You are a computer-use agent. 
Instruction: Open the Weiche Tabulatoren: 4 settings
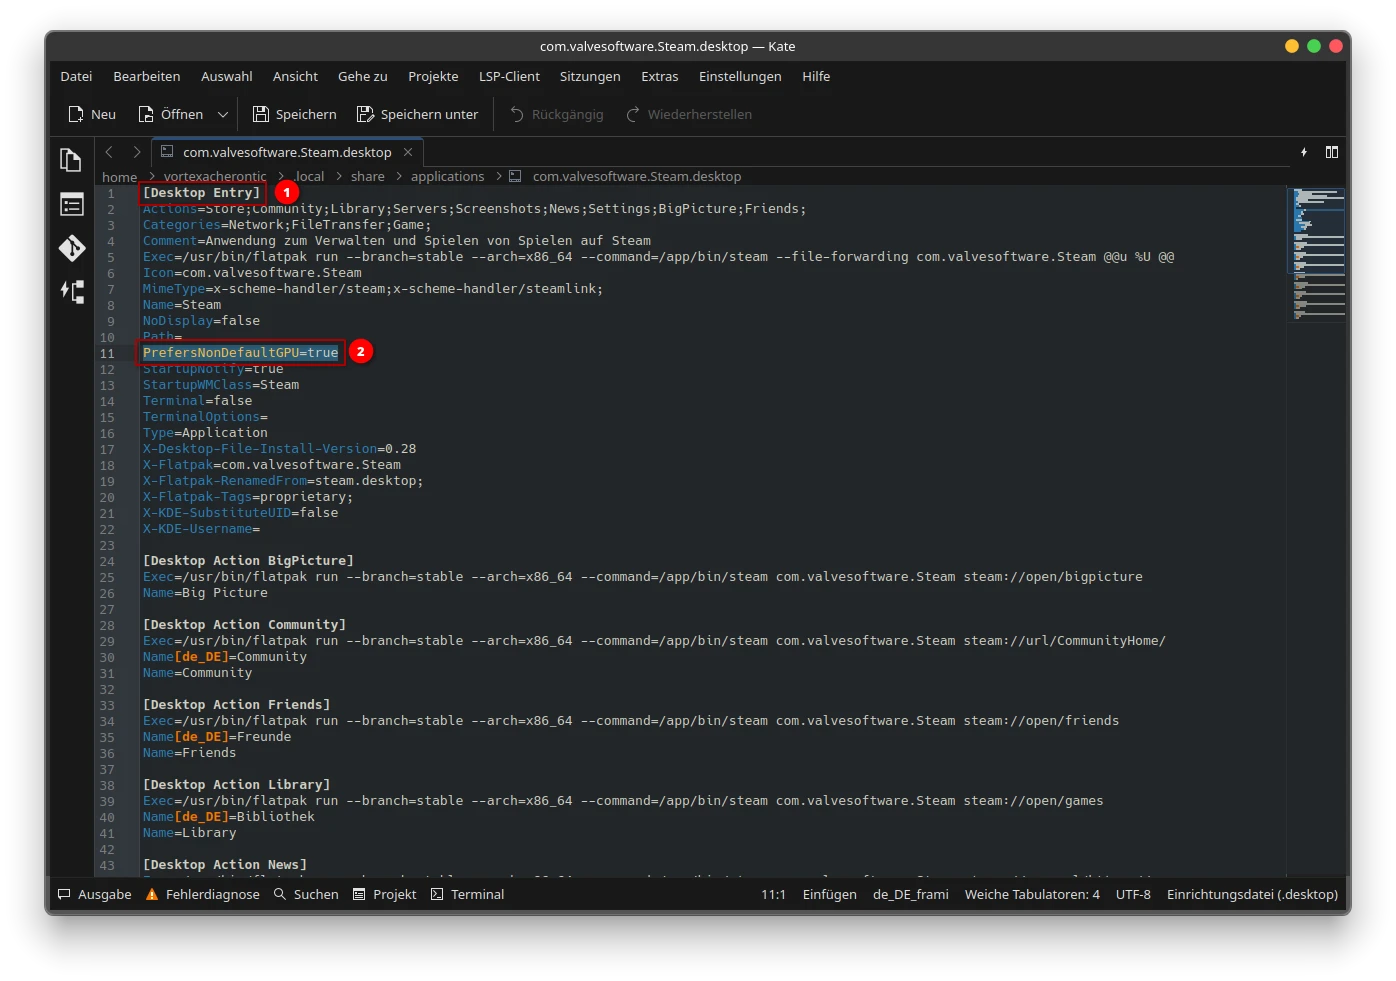(x=1032, y=894)
